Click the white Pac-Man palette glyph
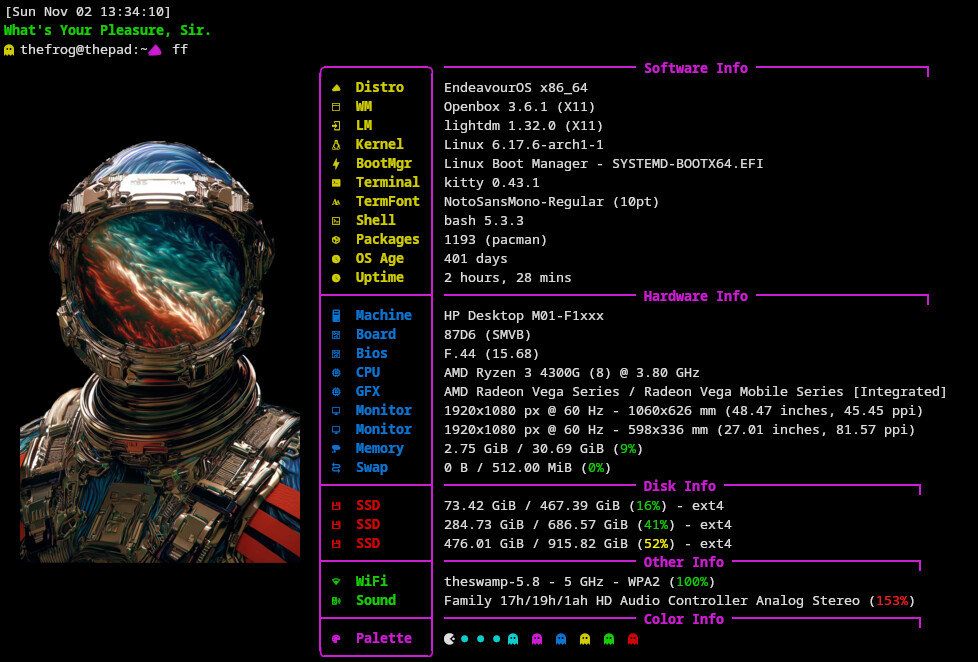978x662 pixels. tap(449, 639)
